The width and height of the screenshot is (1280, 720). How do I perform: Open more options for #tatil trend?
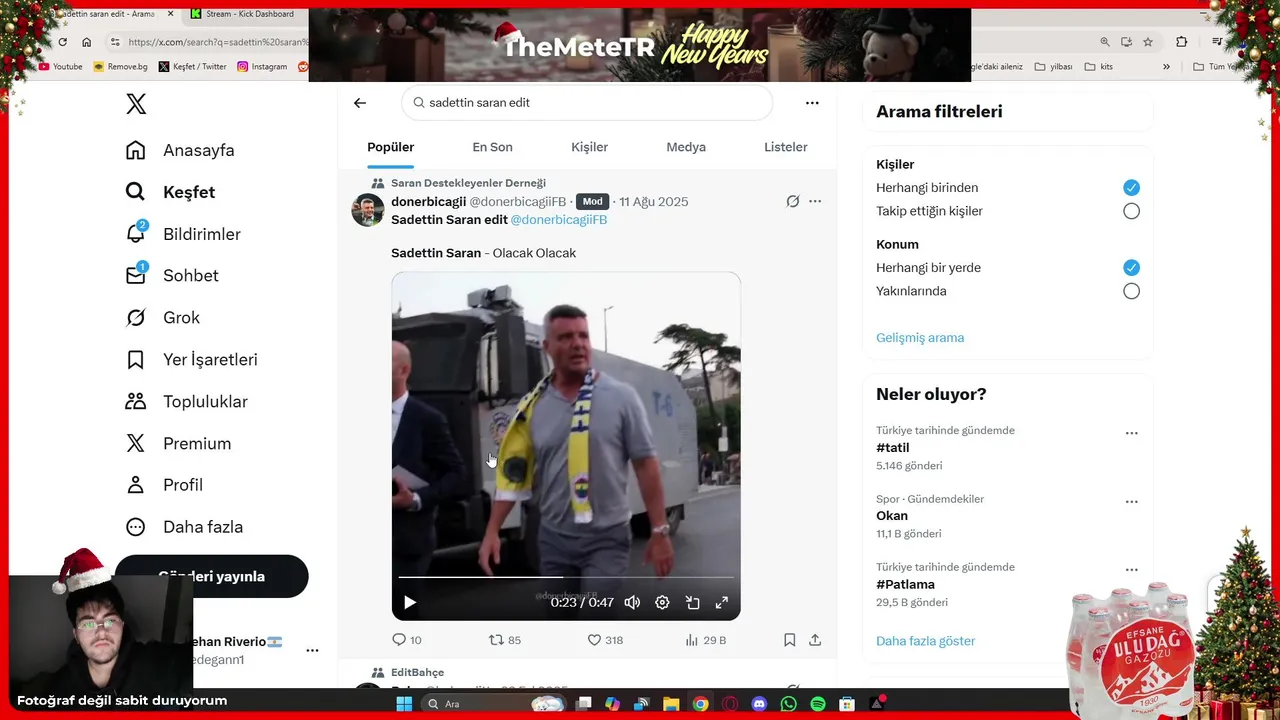point(1131,433)
